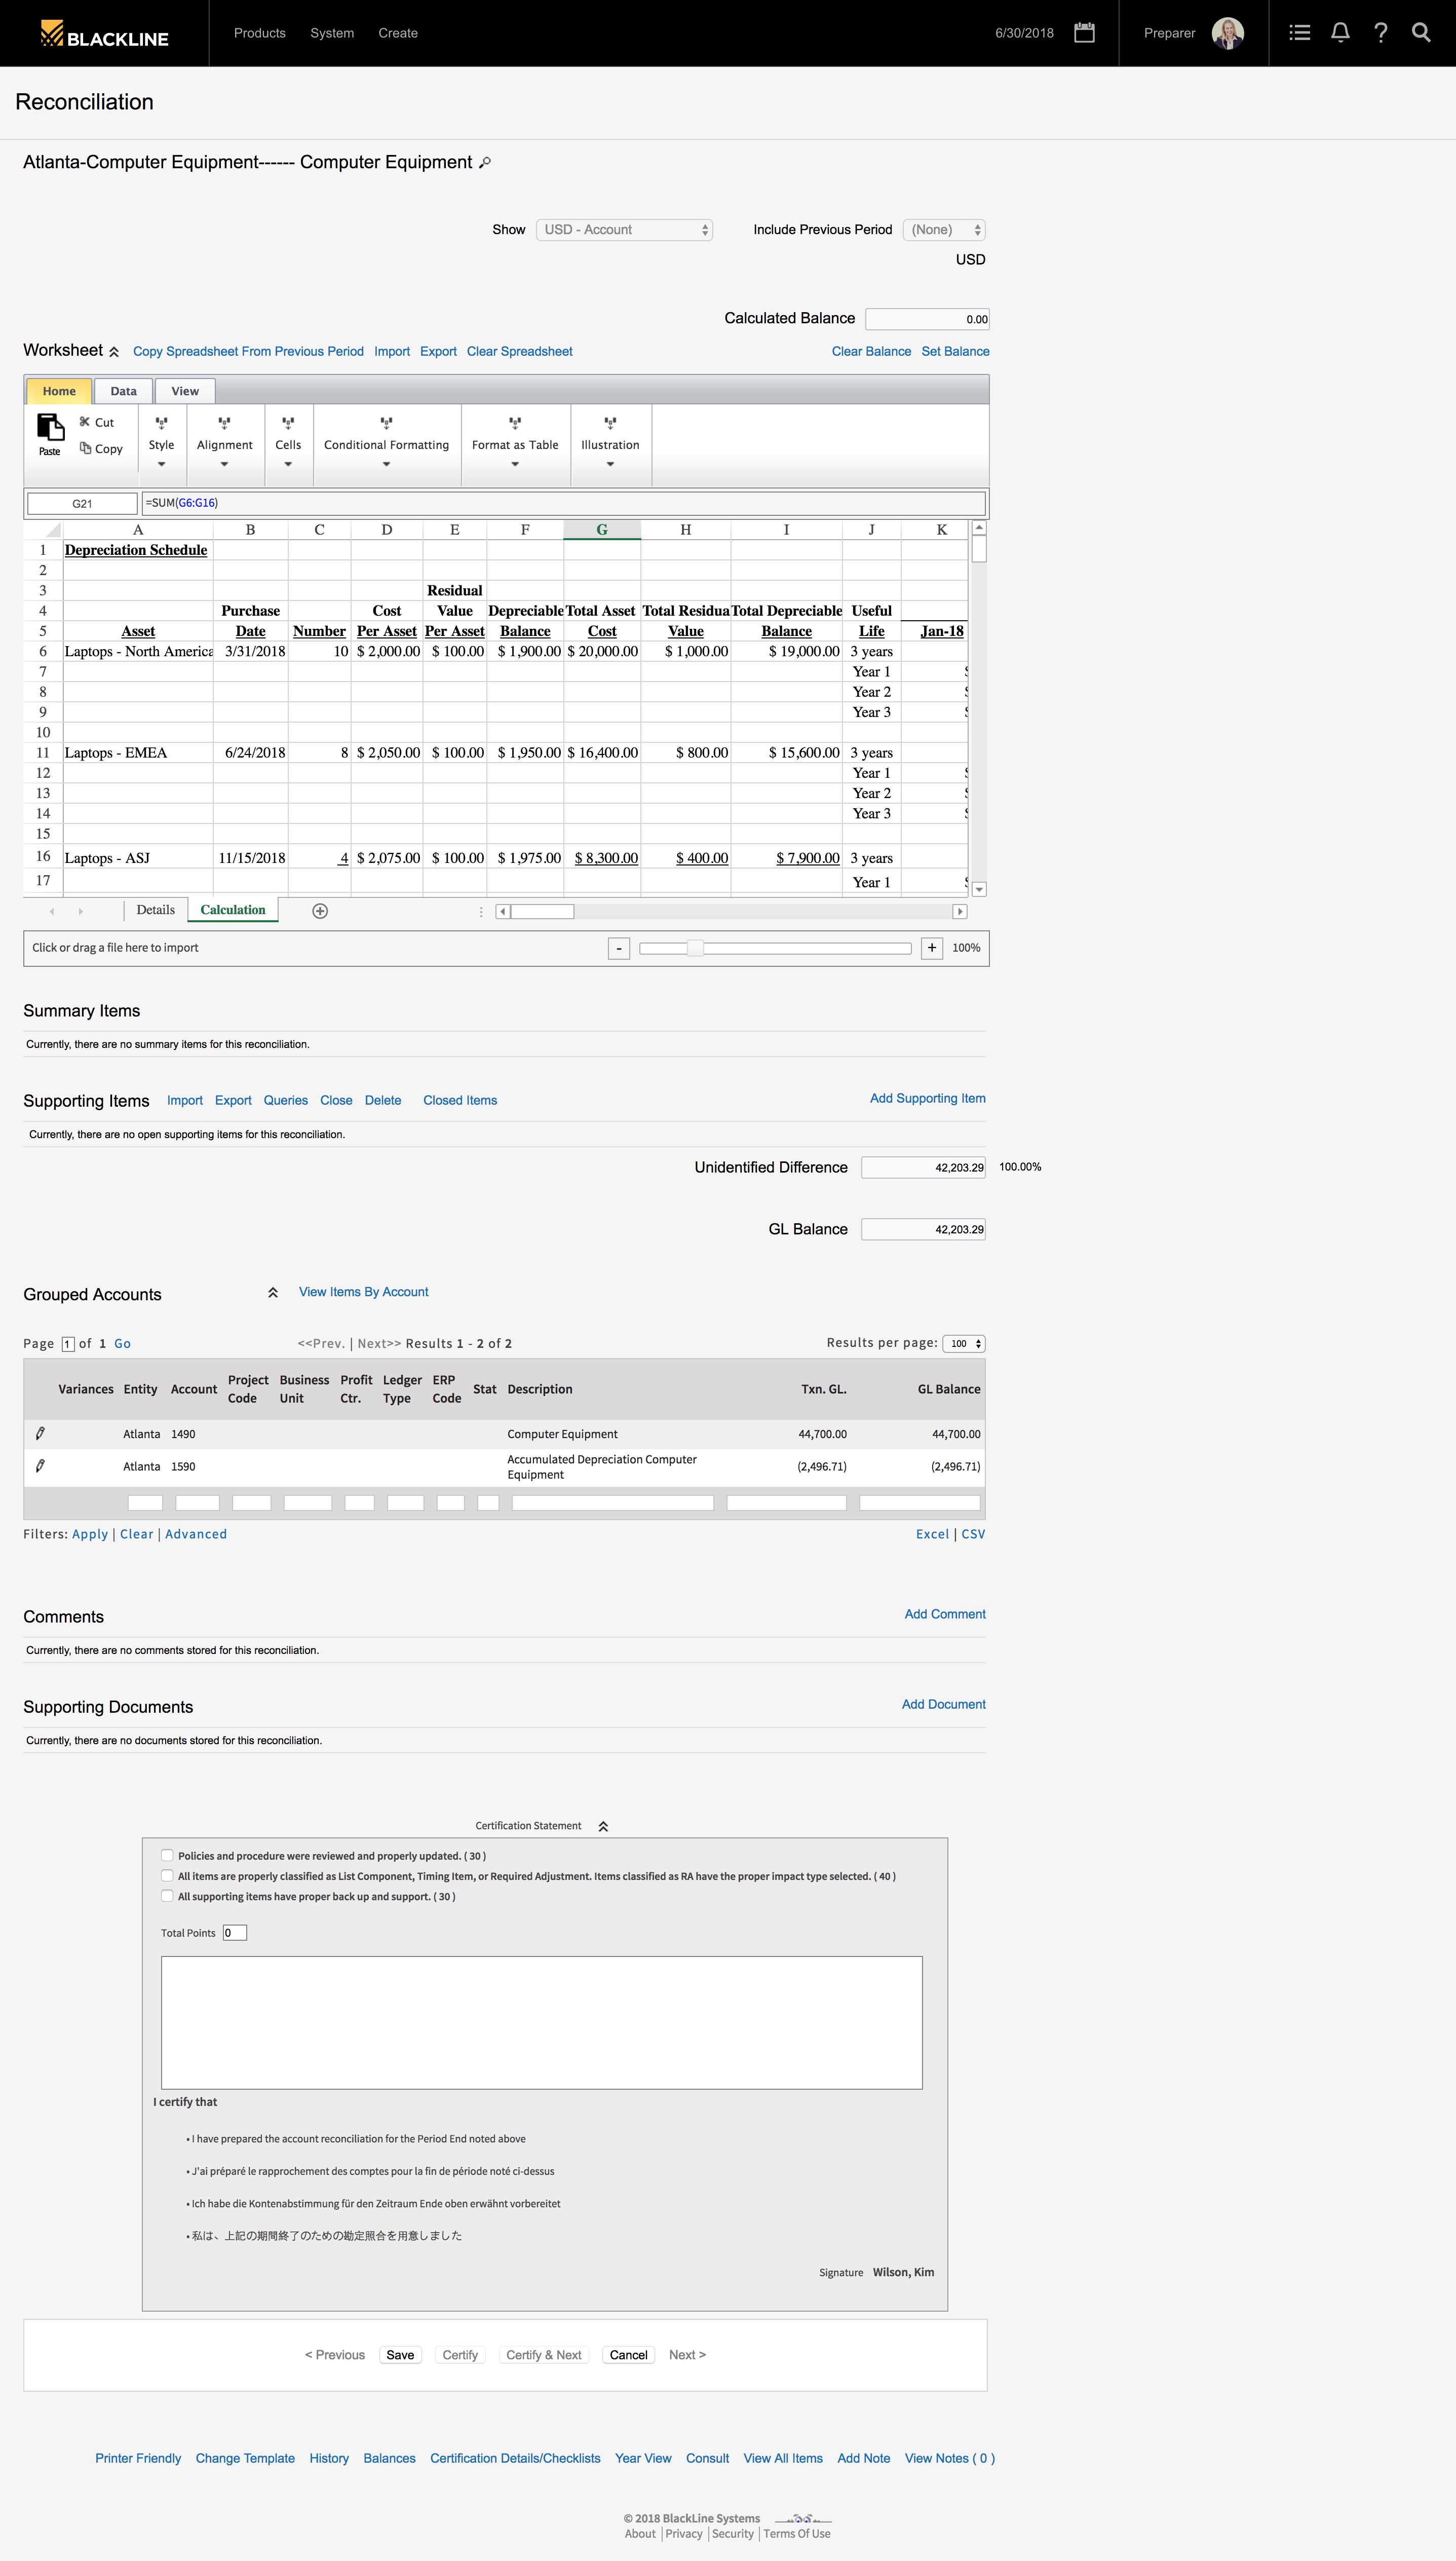Collapse the Worksheet section
The height and width of the screenshot is (2561, 1456).
(x=114, y=352)
